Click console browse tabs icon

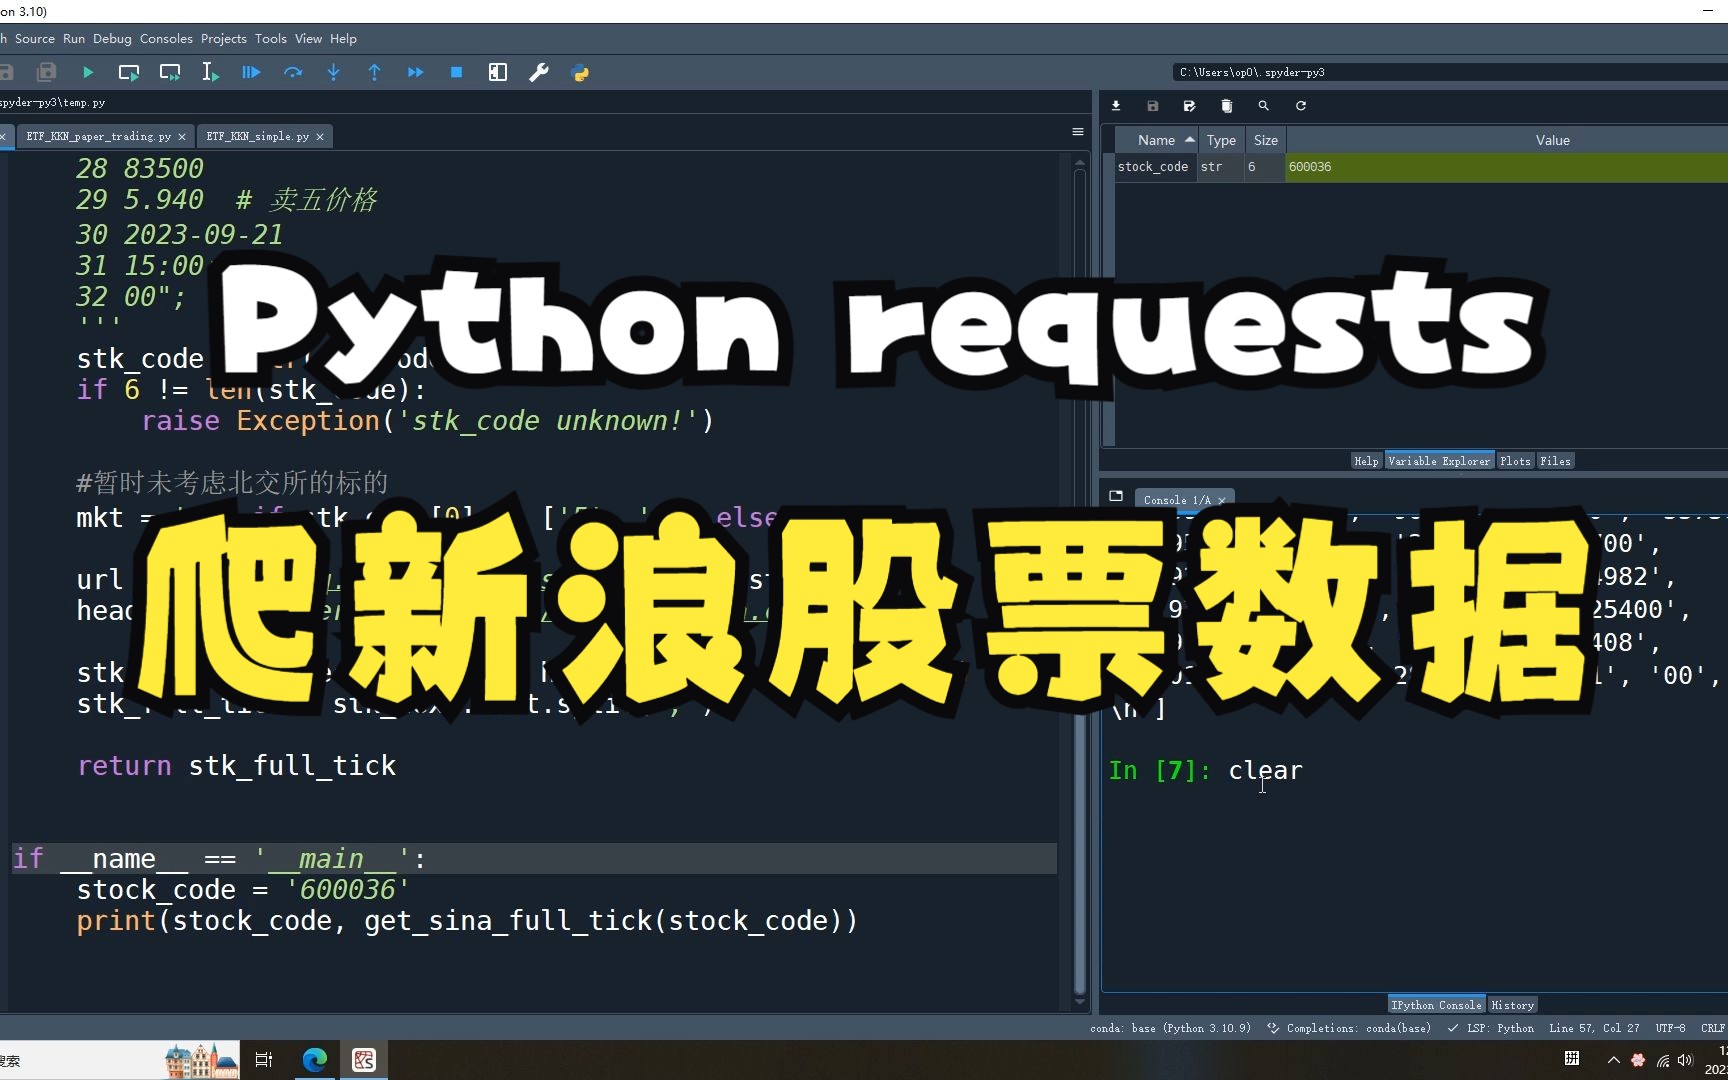[x=1116, y=496]
